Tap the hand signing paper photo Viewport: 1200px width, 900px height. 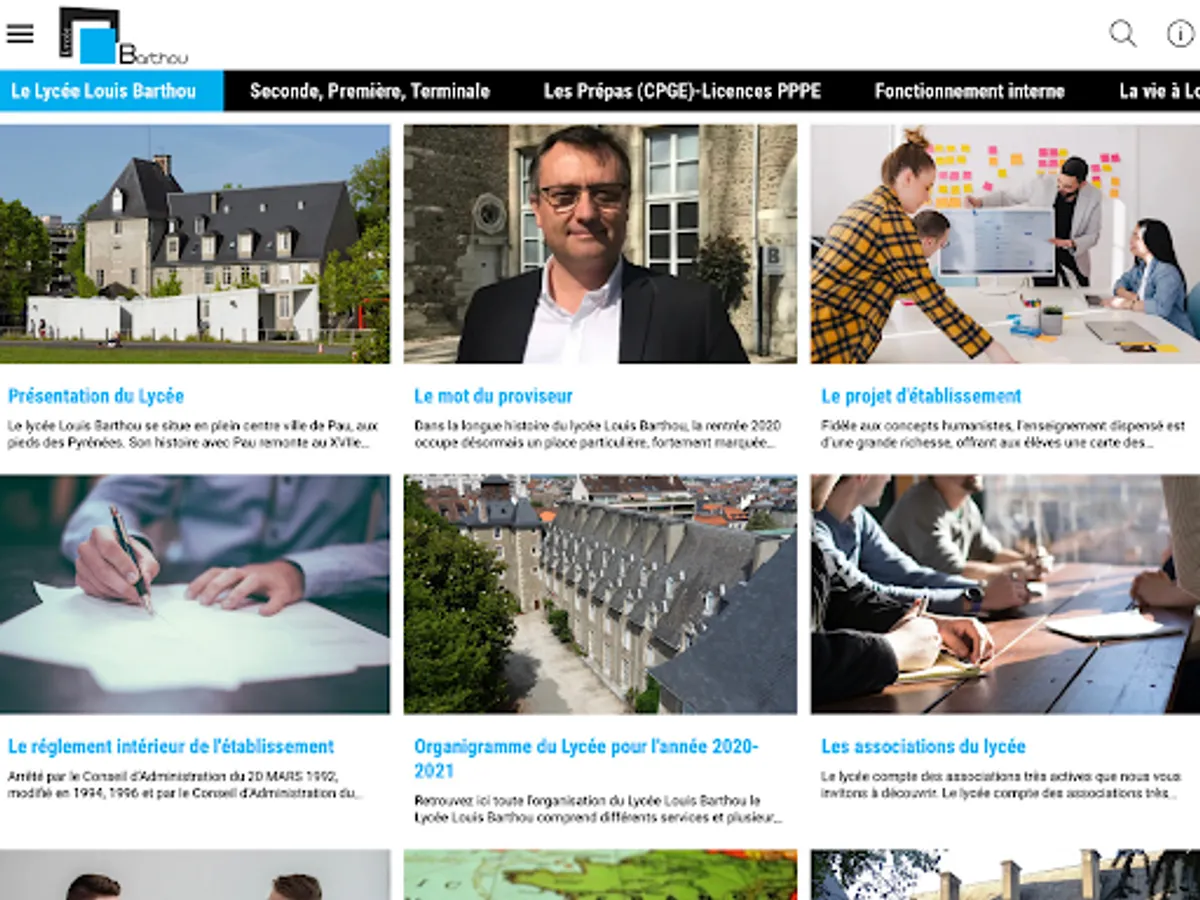195,594
